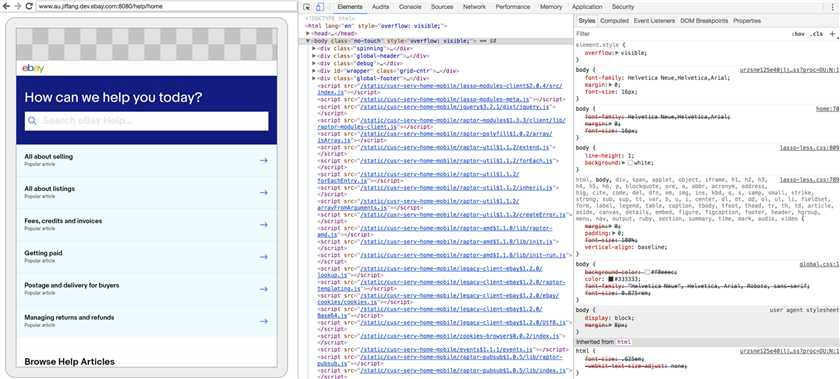Viewport: 840px width, 379px height.
Task: Click the arrow beside All about listings
Action: [264, 192]
